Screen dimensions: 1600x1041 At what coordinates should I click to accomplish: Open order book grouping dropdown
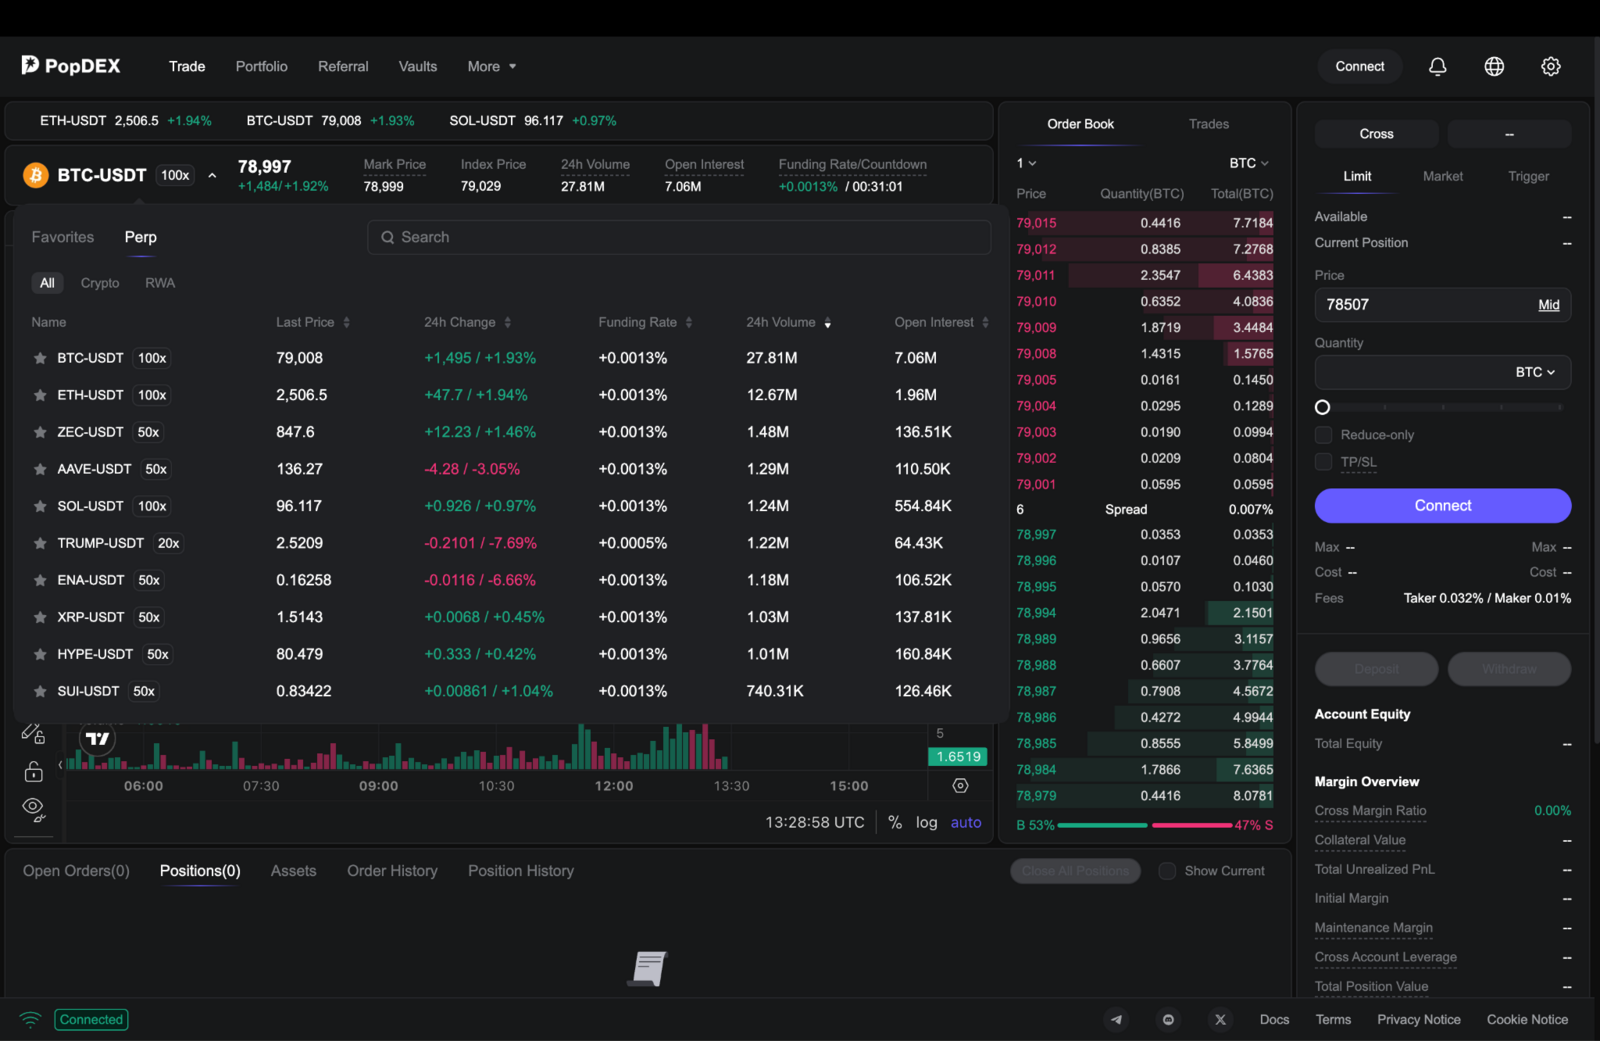(x=1027, y=163)
